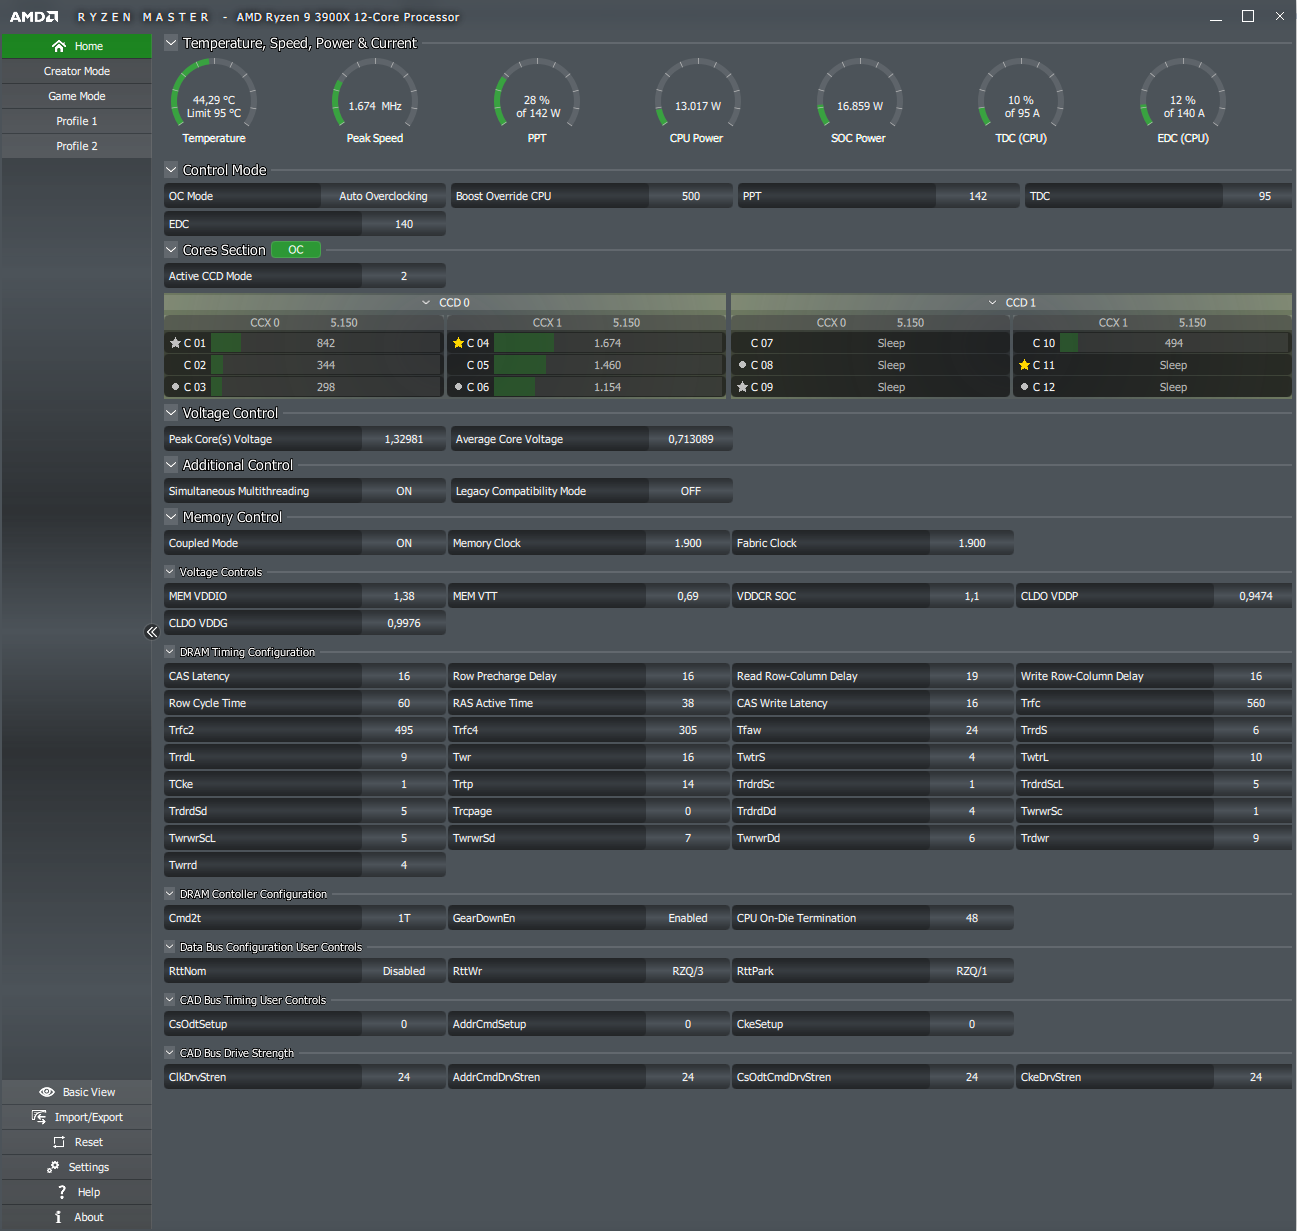Image resolution: width=1297 pixels, height=1231 pixels.
Task: Click the CAS Latency value 16
Action: point(404,676)
